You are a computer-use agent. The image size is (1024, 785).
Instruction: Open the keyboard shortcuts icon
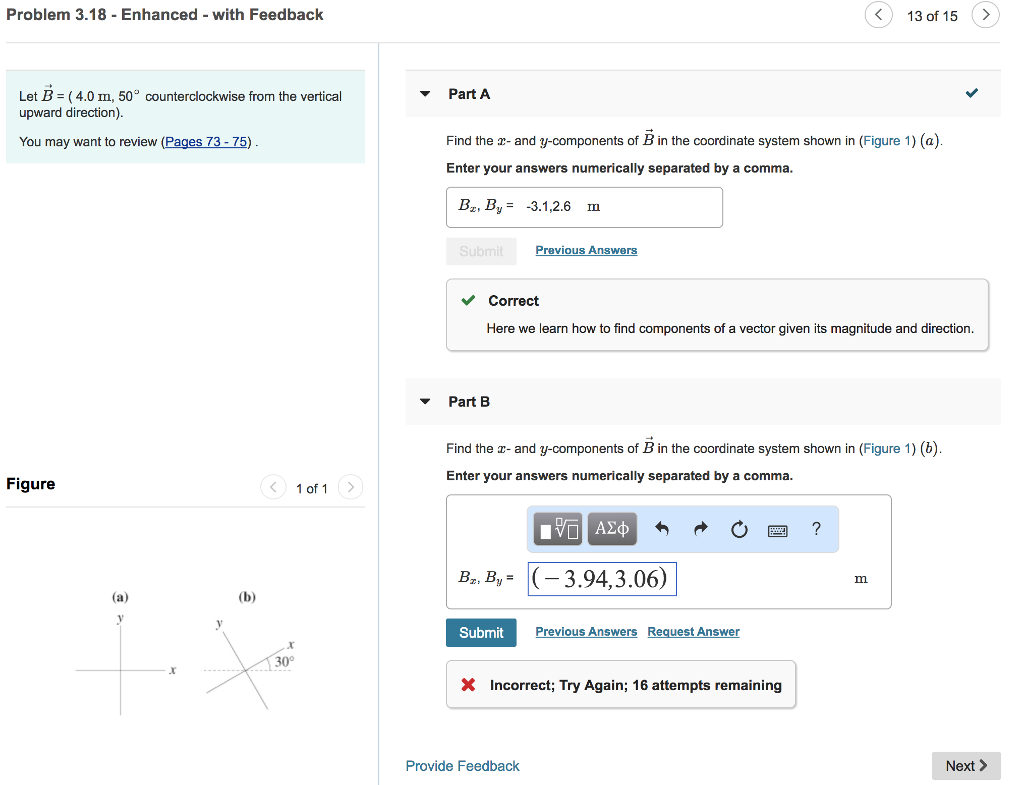point(778,530)
